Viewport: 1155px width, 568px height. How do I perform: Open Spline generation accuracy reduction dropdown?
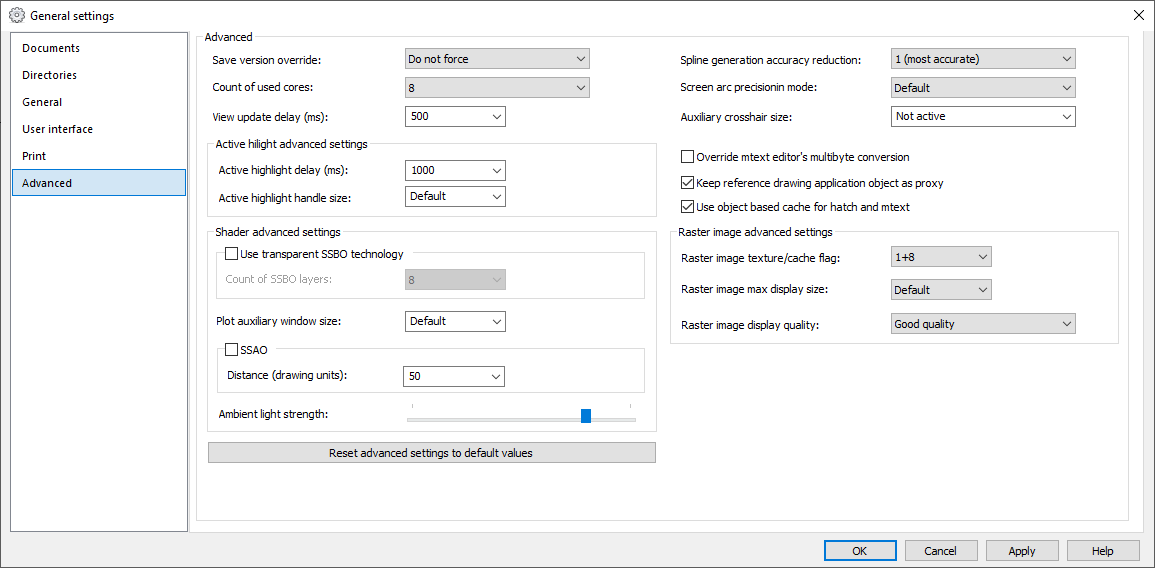(x=983, y=59)
